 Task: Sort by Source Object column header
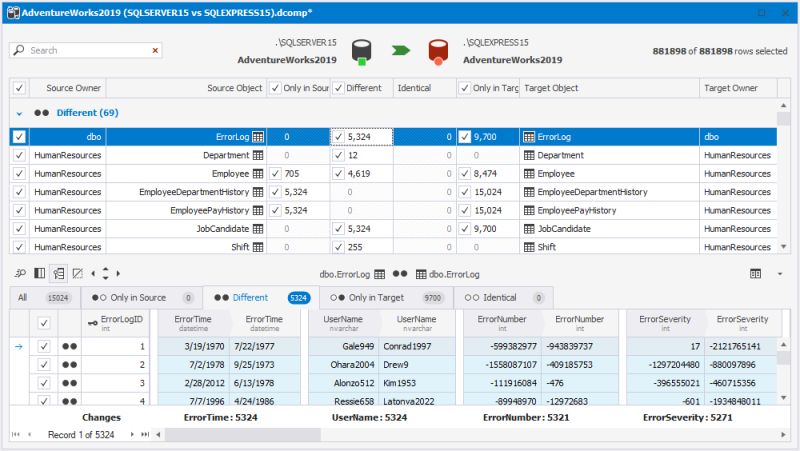(x=186, y=88)
